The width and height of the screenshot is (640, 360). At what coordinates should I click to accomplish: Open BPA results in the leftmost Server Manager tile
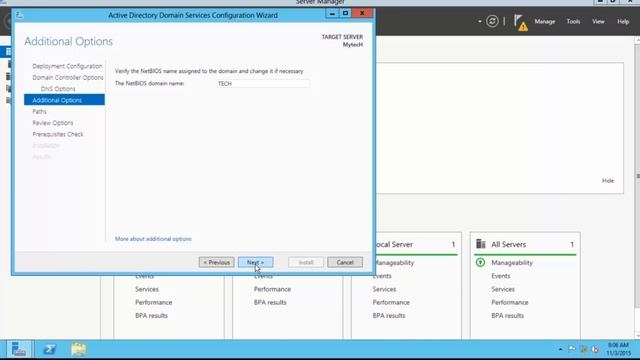tap(151, 316)
